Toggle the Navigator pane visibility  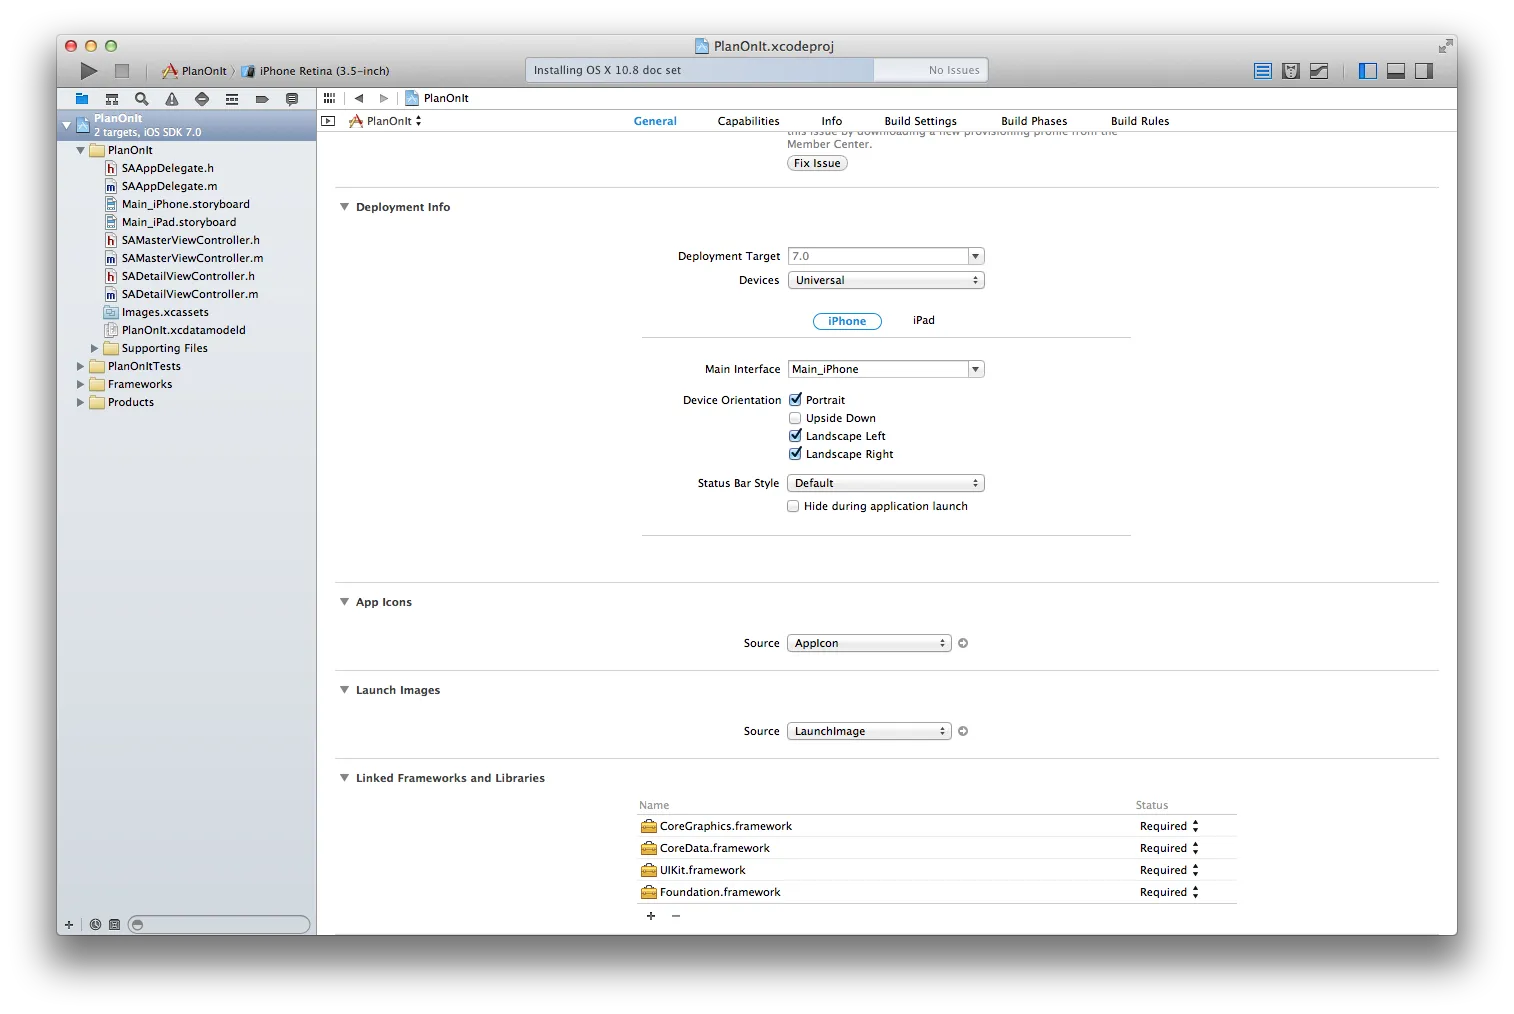(x=1368, y=71)
